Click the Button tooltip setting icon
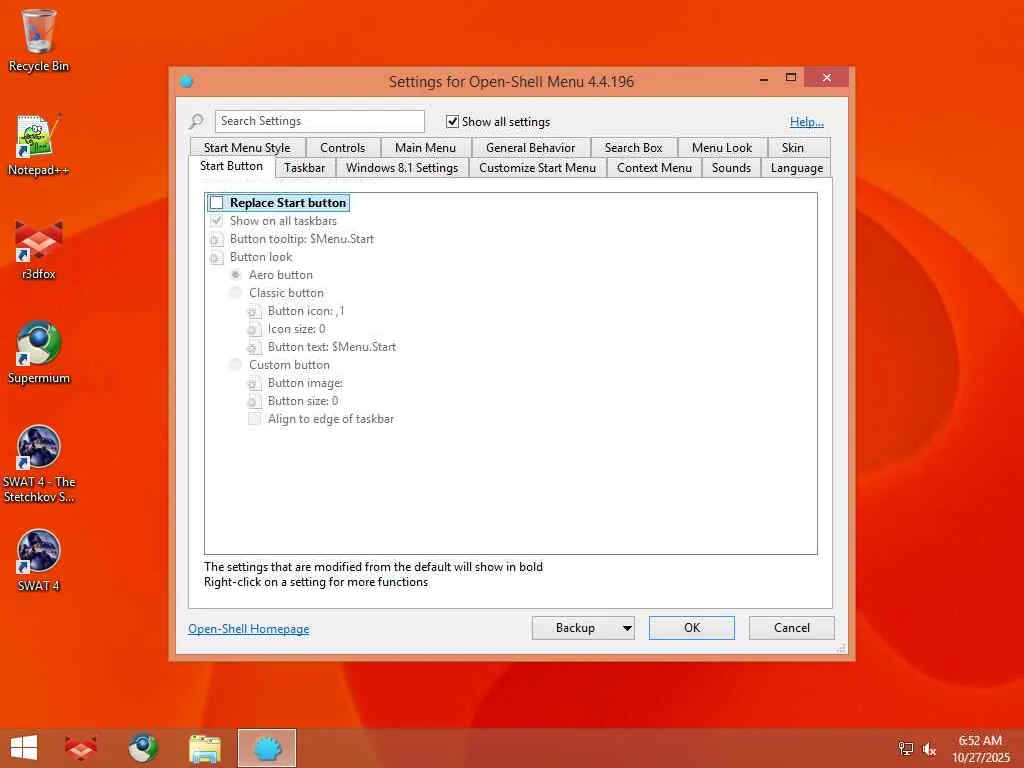1024x768 pixels. click(216, 239)
